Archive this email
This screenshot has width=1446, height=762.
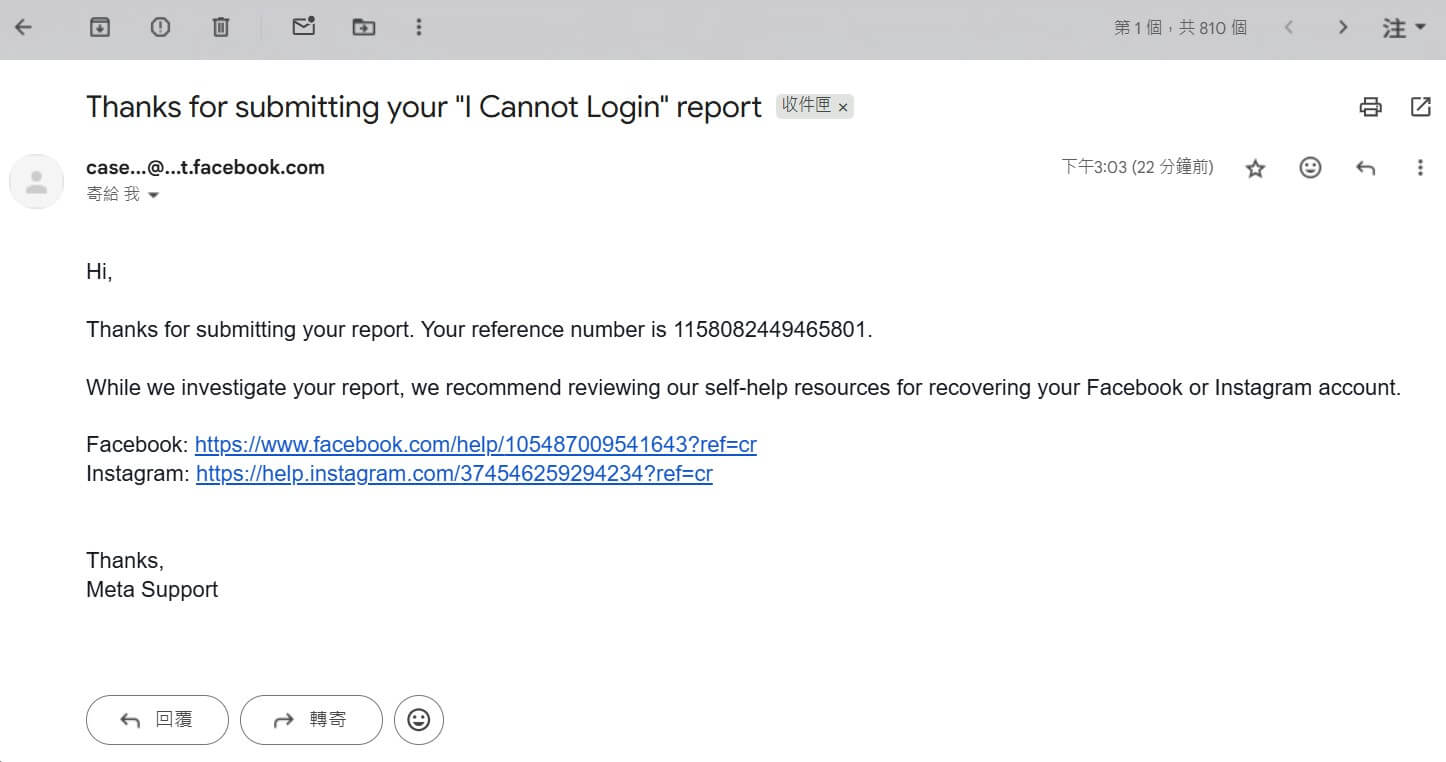99,27
